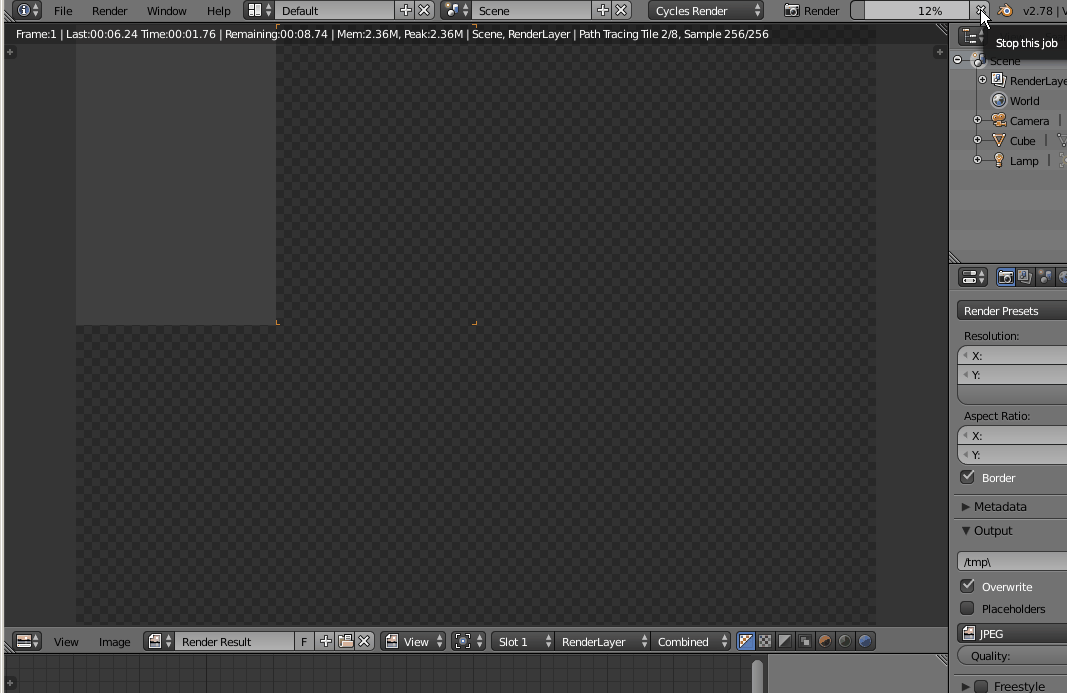The image size is (1067, 693).
Task: Enable the Placeholders output option
Action: 968,608
